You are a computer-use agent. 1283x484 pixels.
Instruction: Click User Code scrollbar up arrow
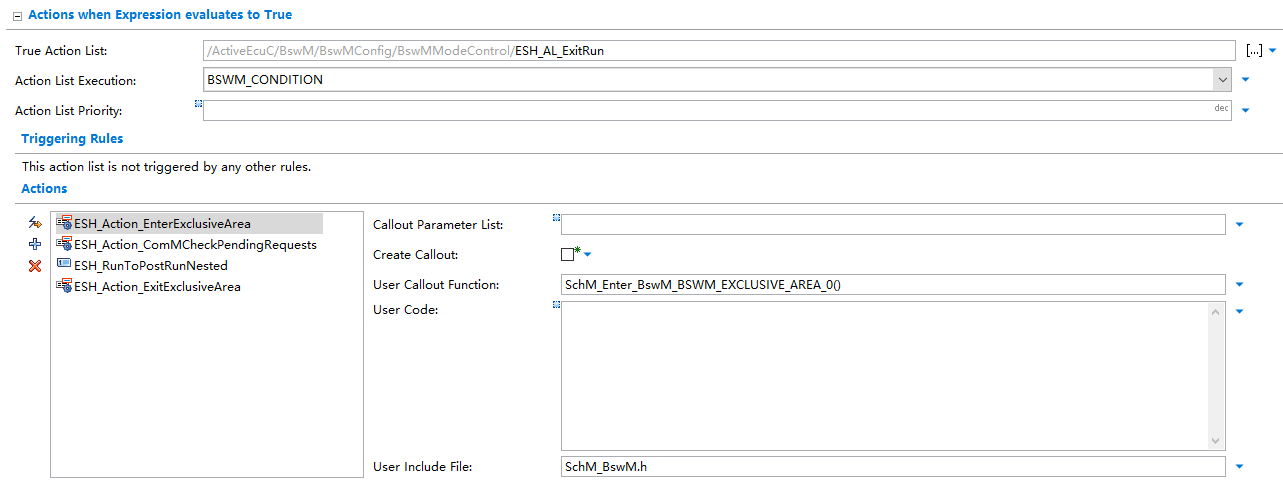click(1217, 311)
